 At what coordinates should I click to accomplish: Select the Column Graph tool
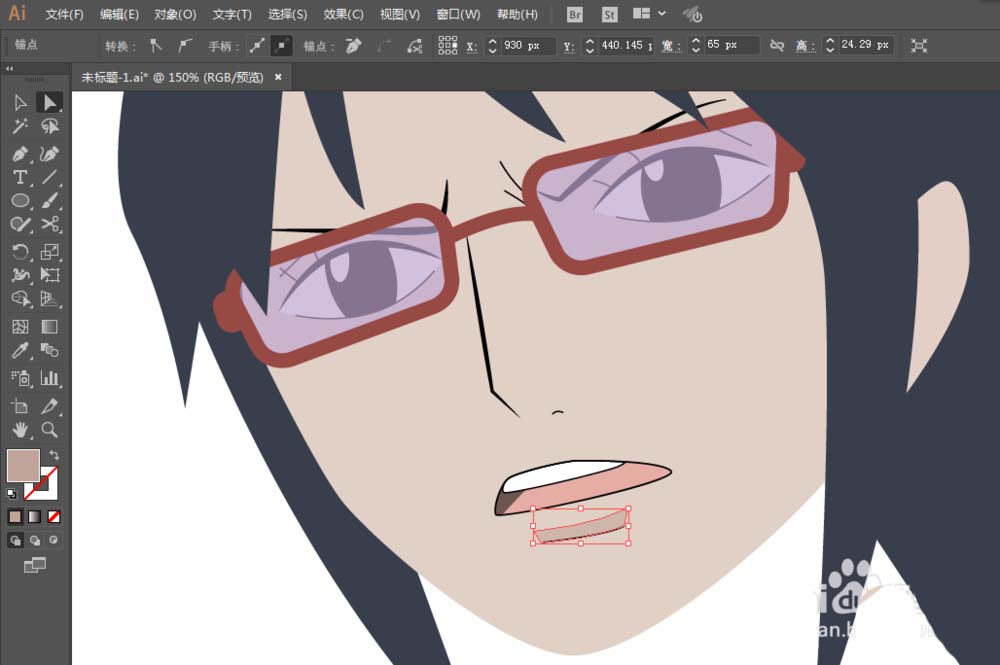[49, 378]
